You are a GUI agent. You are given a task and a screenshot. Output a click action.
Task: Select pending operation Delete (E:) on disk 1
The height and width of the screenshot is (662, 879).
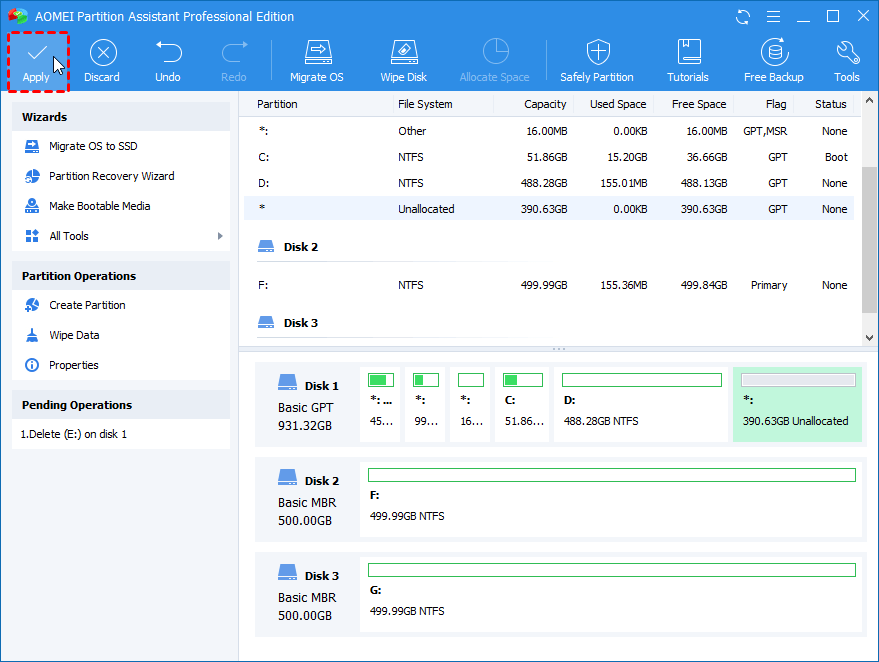click(74, 434)
